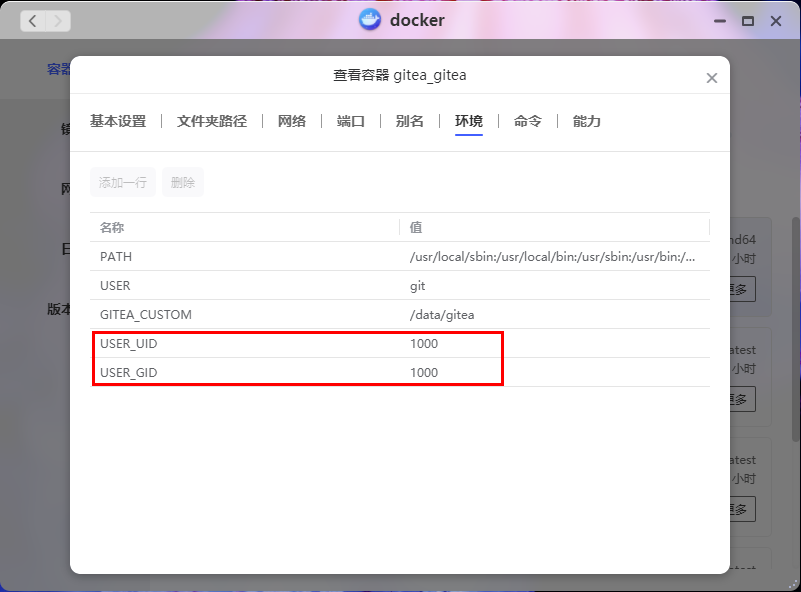Image resolution: width=801 pixels, height=592 pixels.
Task: Click the back arrow in docker window
Action: pyautogui.click(x=33, y=21)
